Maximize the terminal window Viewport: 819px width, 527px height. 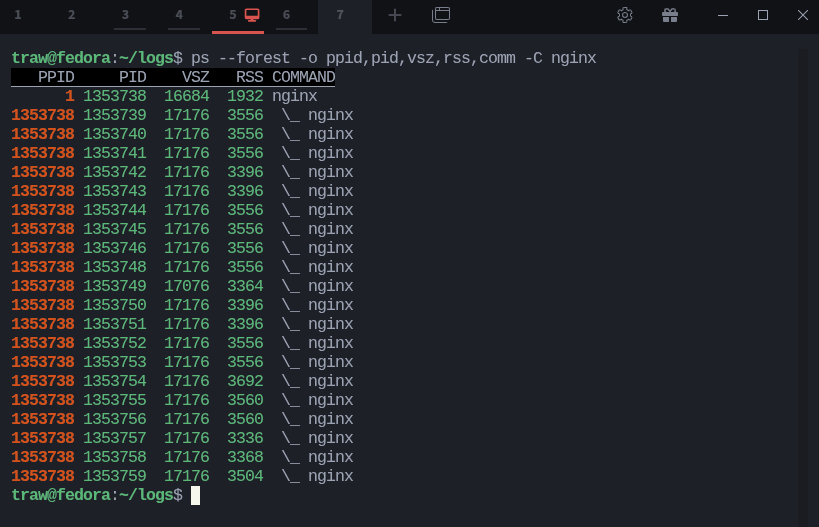pos(763,15)
